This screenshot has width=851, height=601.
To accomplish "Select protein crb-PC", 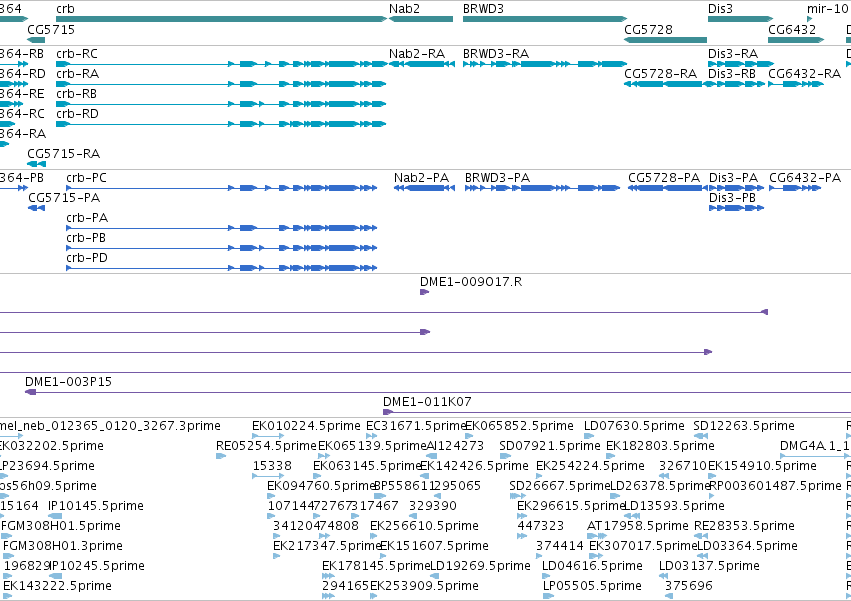I will 221,188.
